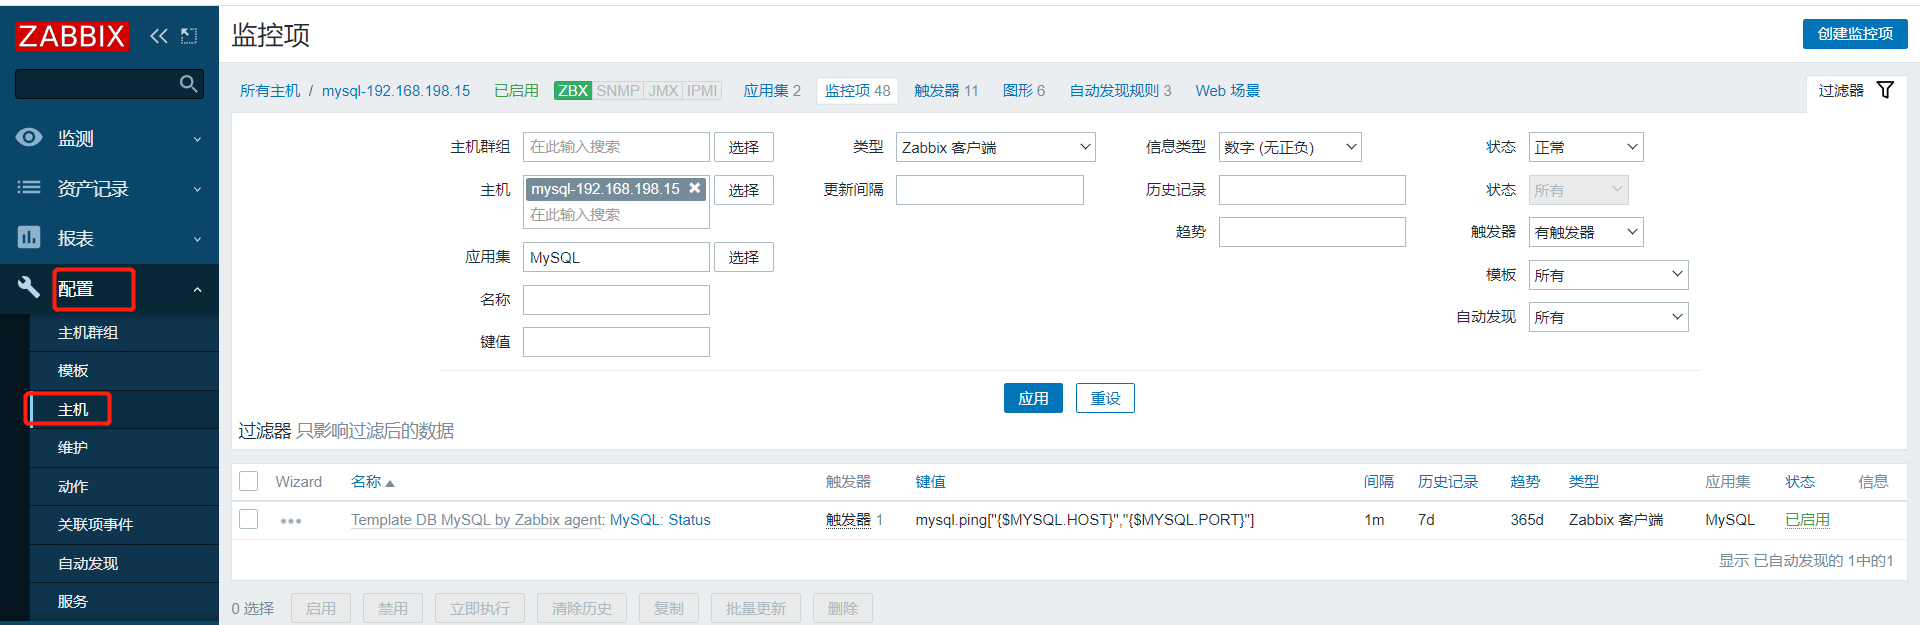Open the 状态 dropdown showing 正常
This screenshot has height=625, width=1920.
[x=1586, y=147]
